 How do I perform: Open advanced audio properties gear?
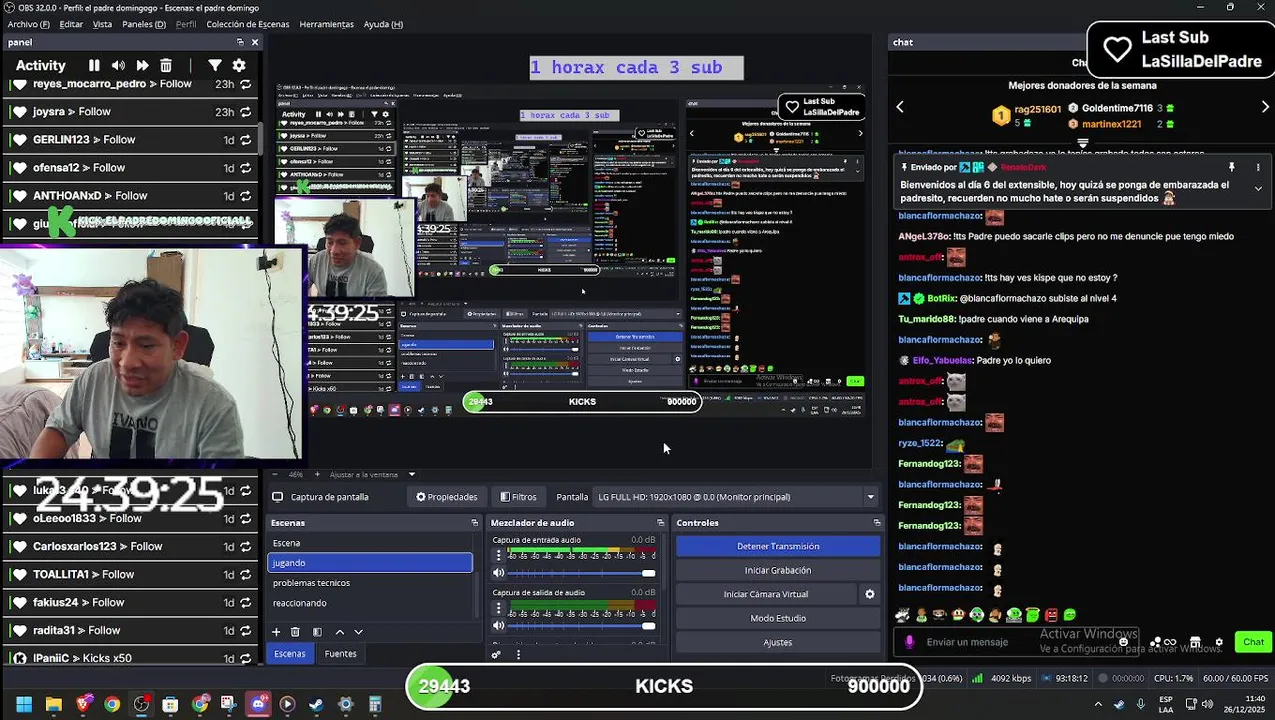pyautogui.click(x=496, y=655)
